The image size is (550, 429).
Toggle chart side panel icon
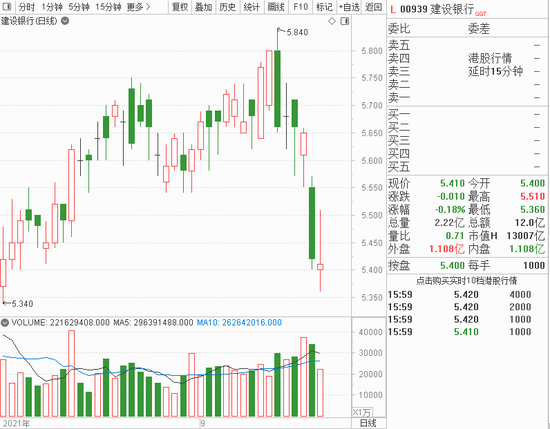pyautogui.click(x=345, y=21)
